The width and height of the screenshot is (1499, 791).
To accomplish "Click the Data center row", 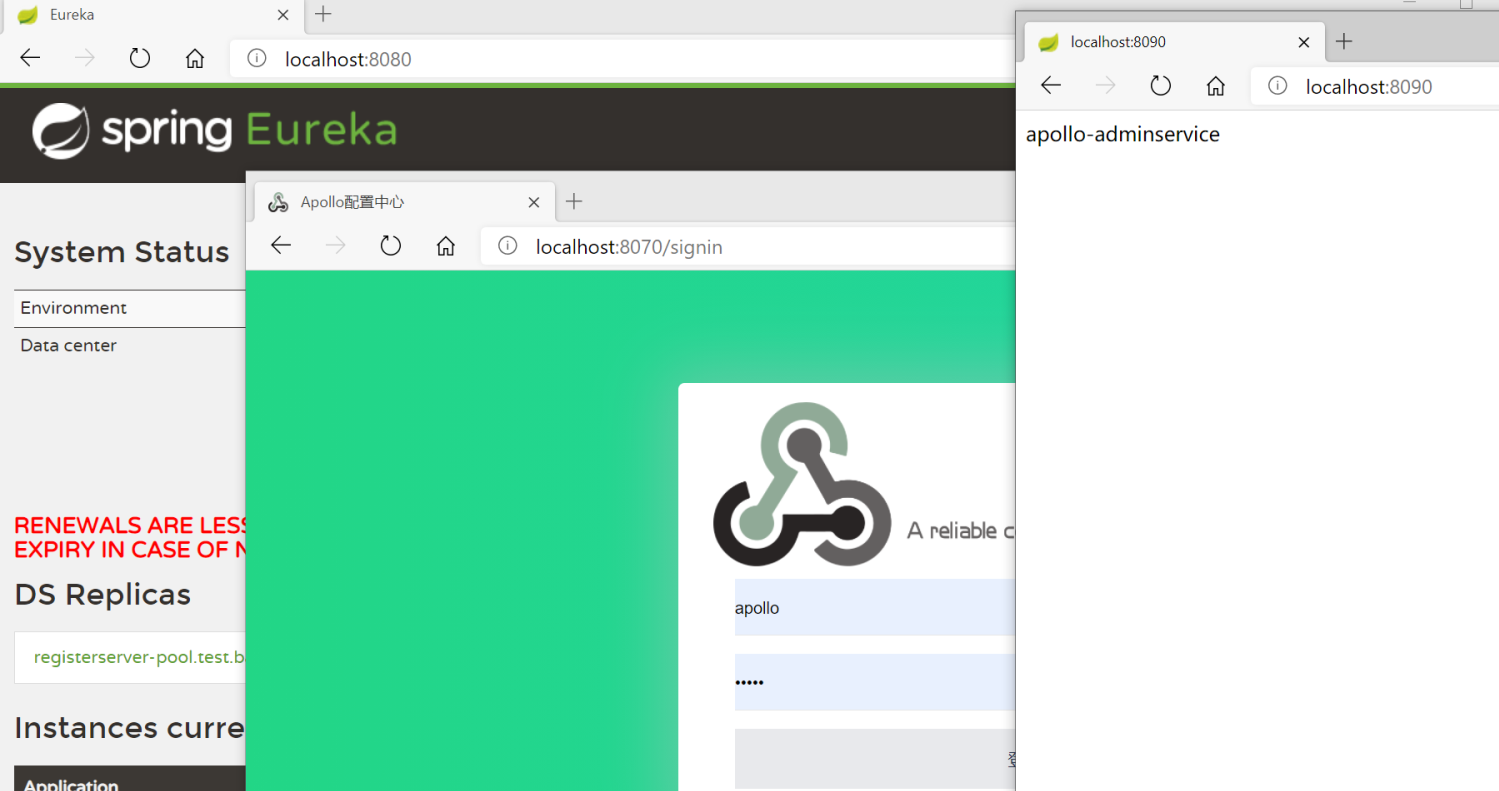I will (x=130, y=345).
